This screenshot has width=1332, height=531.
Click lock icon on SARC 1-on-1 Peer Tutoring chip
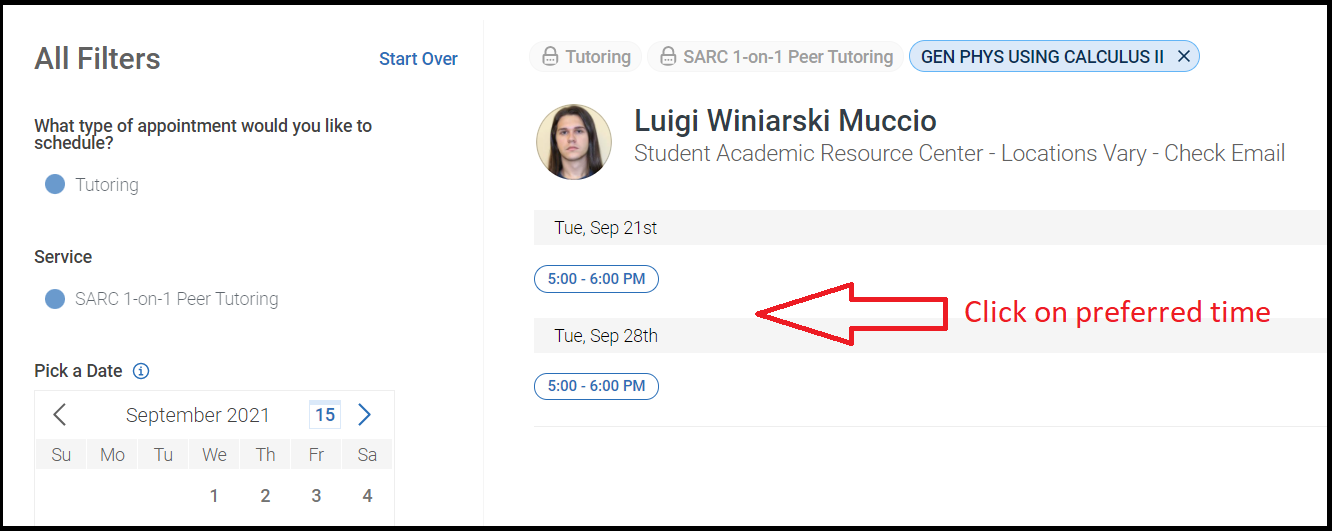coord(667,57)
